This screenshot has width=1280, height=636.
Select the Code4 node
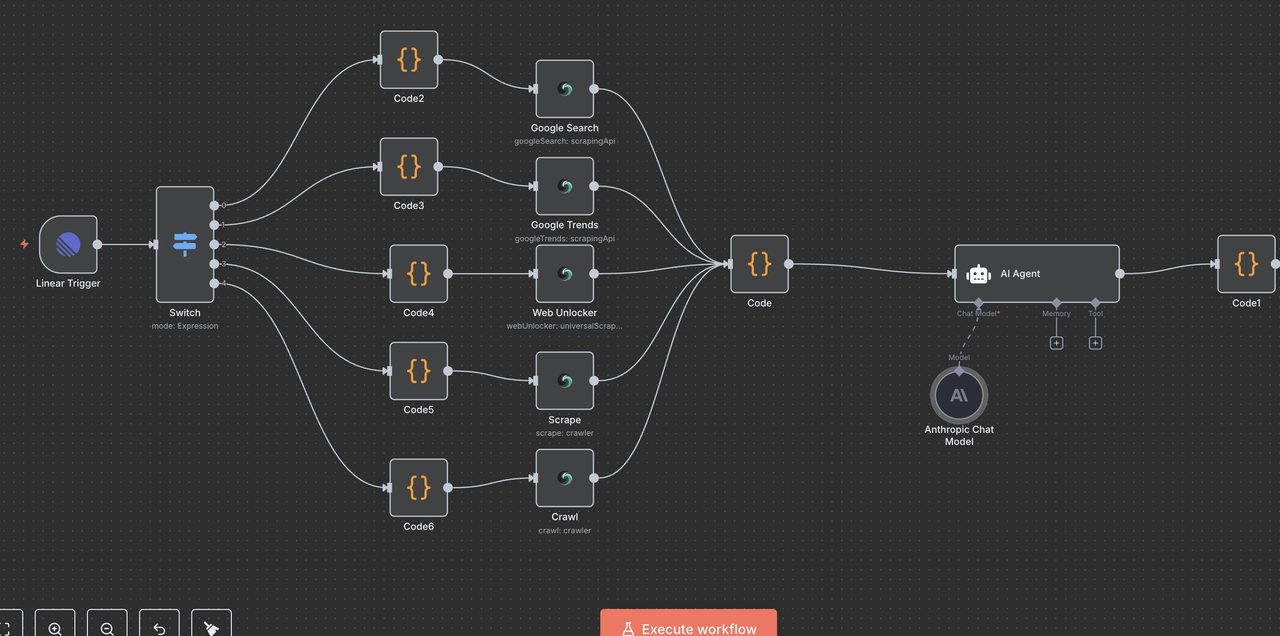(x=419, y=273)
